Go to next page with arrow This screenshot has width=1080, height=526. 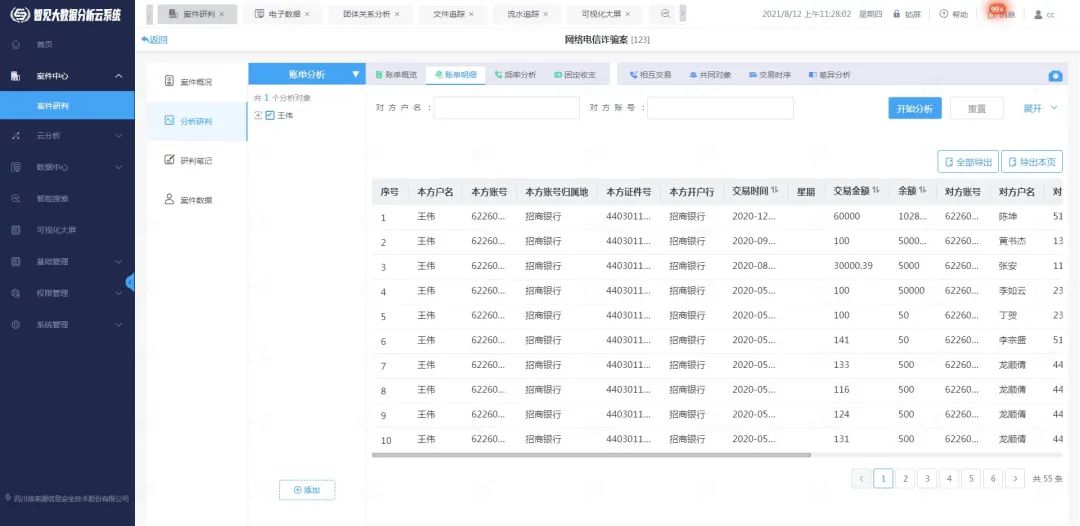point(1015,478)
